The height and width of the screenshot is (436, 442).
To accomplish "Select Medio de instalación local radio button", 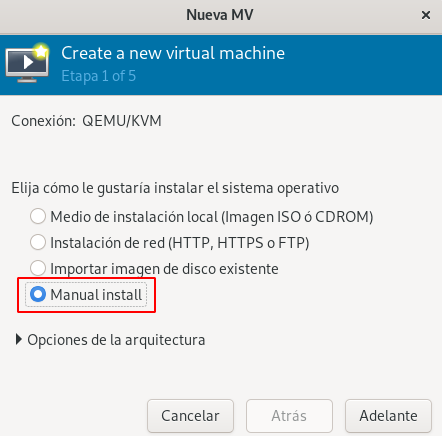I will point(38,216).
